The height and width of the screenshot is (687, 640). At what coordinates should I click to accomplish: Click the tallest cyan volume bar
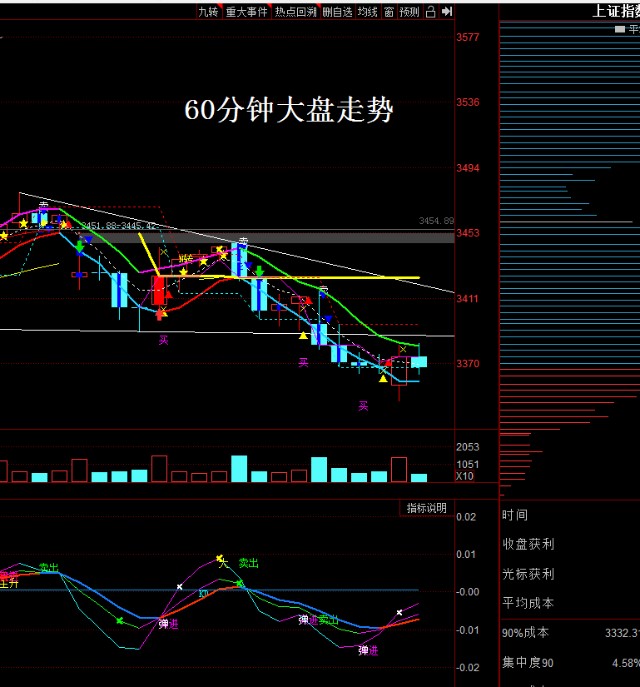(239, 468)
